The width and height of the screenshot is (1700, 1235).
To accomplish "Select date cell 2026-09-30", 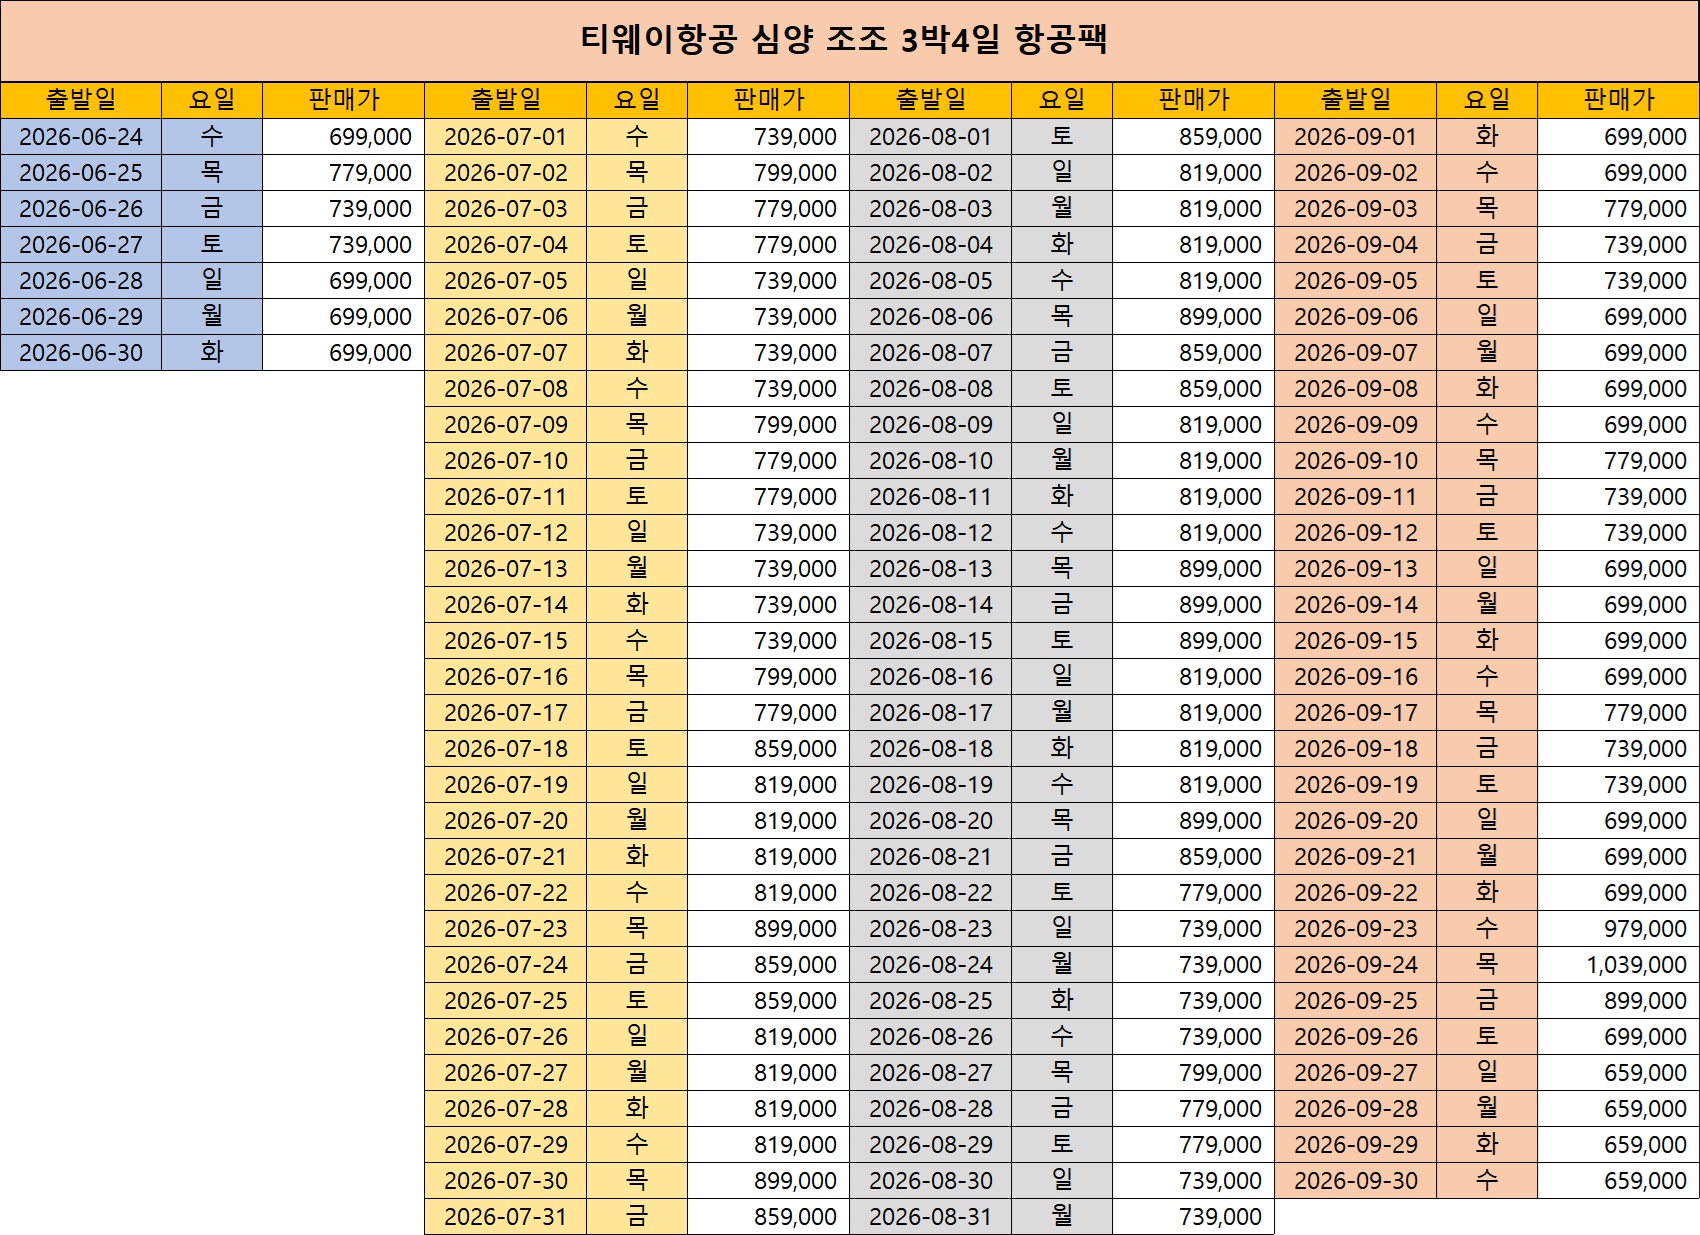I will [x=1355, y=1181].
